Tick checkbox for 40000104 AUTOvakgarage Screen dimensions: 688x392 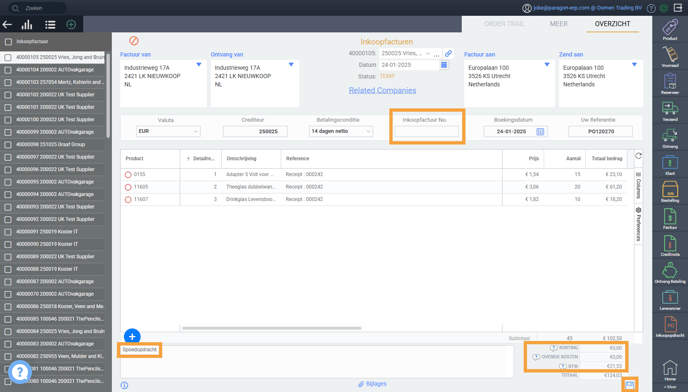pyautogui.click(x=8, y=70)
